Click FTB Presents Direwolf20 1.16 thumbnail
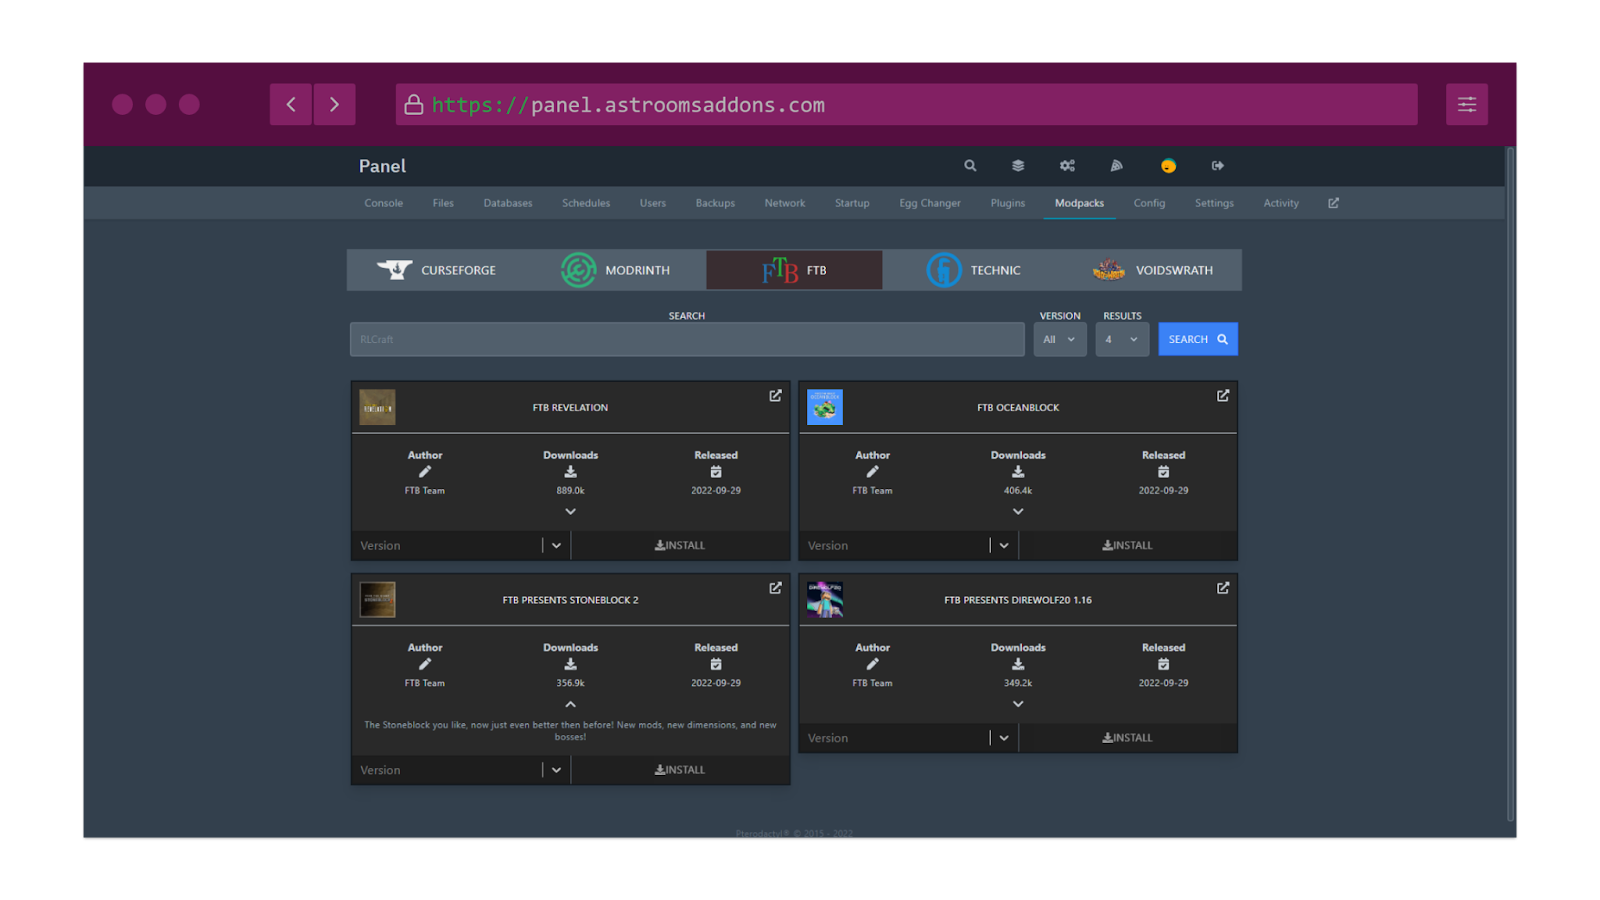1600x900 pixels. [x=825, y=600]
